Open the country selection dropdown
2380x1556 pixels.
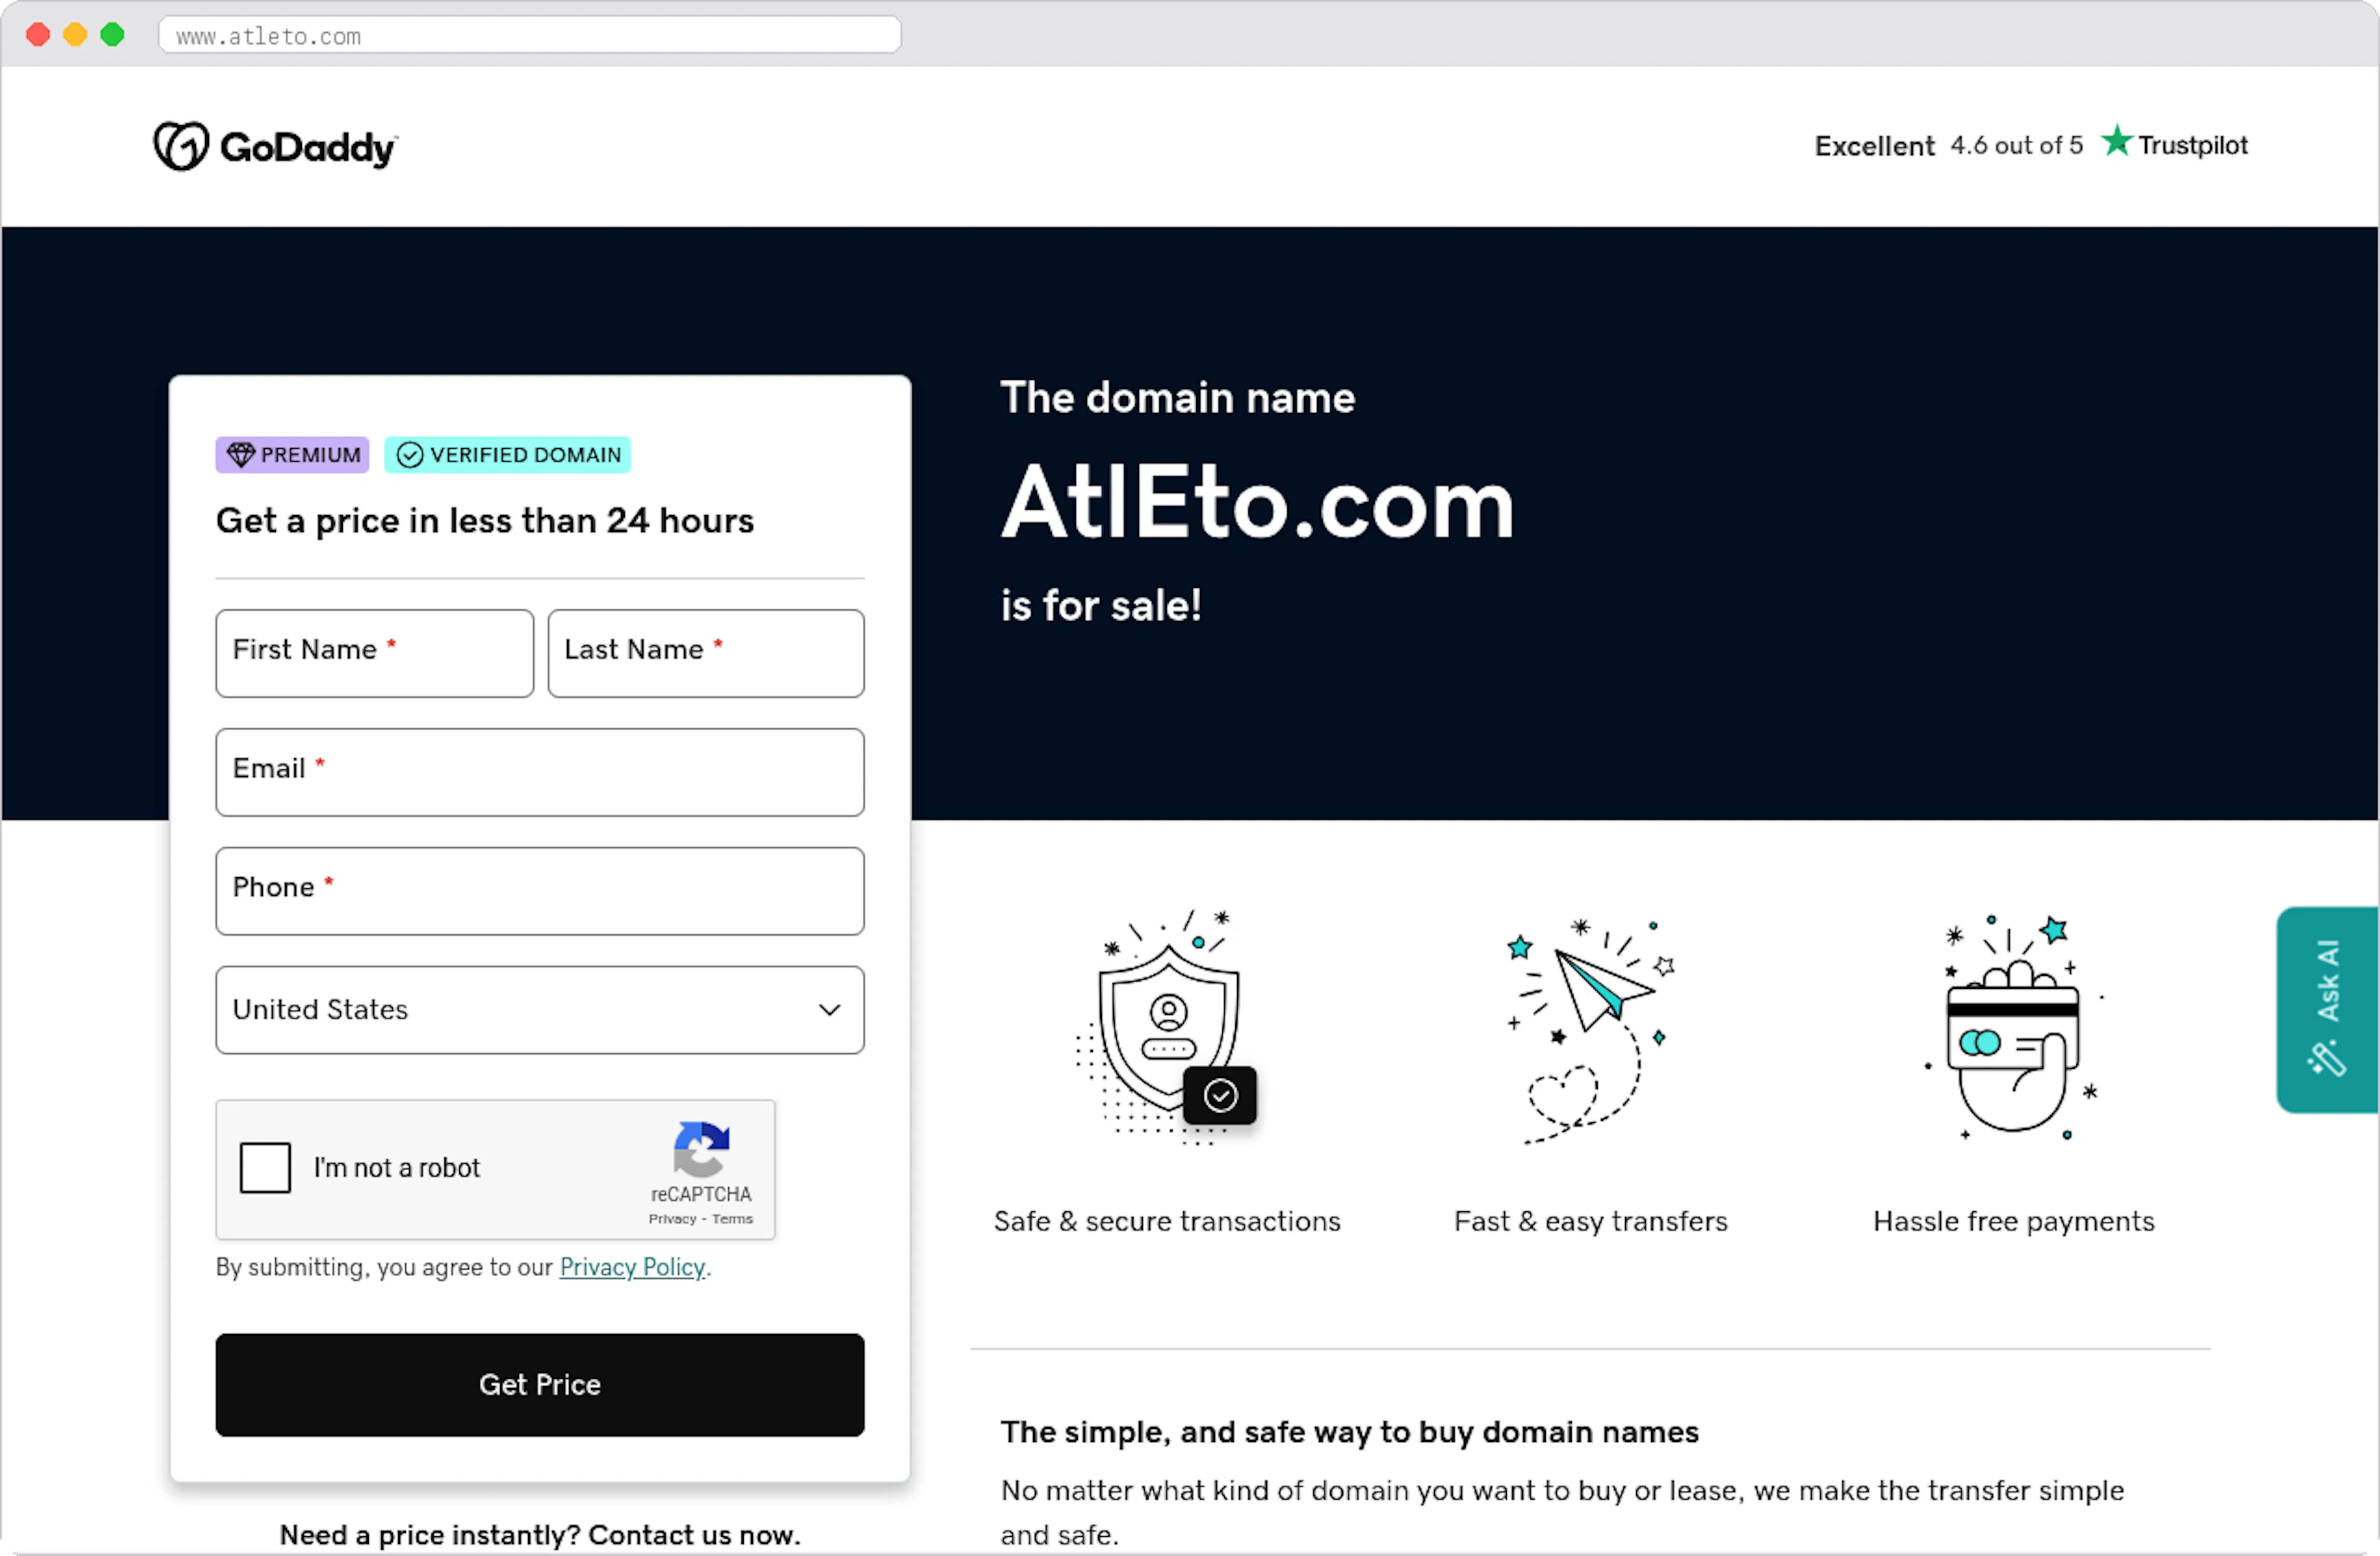(539, 1010)
